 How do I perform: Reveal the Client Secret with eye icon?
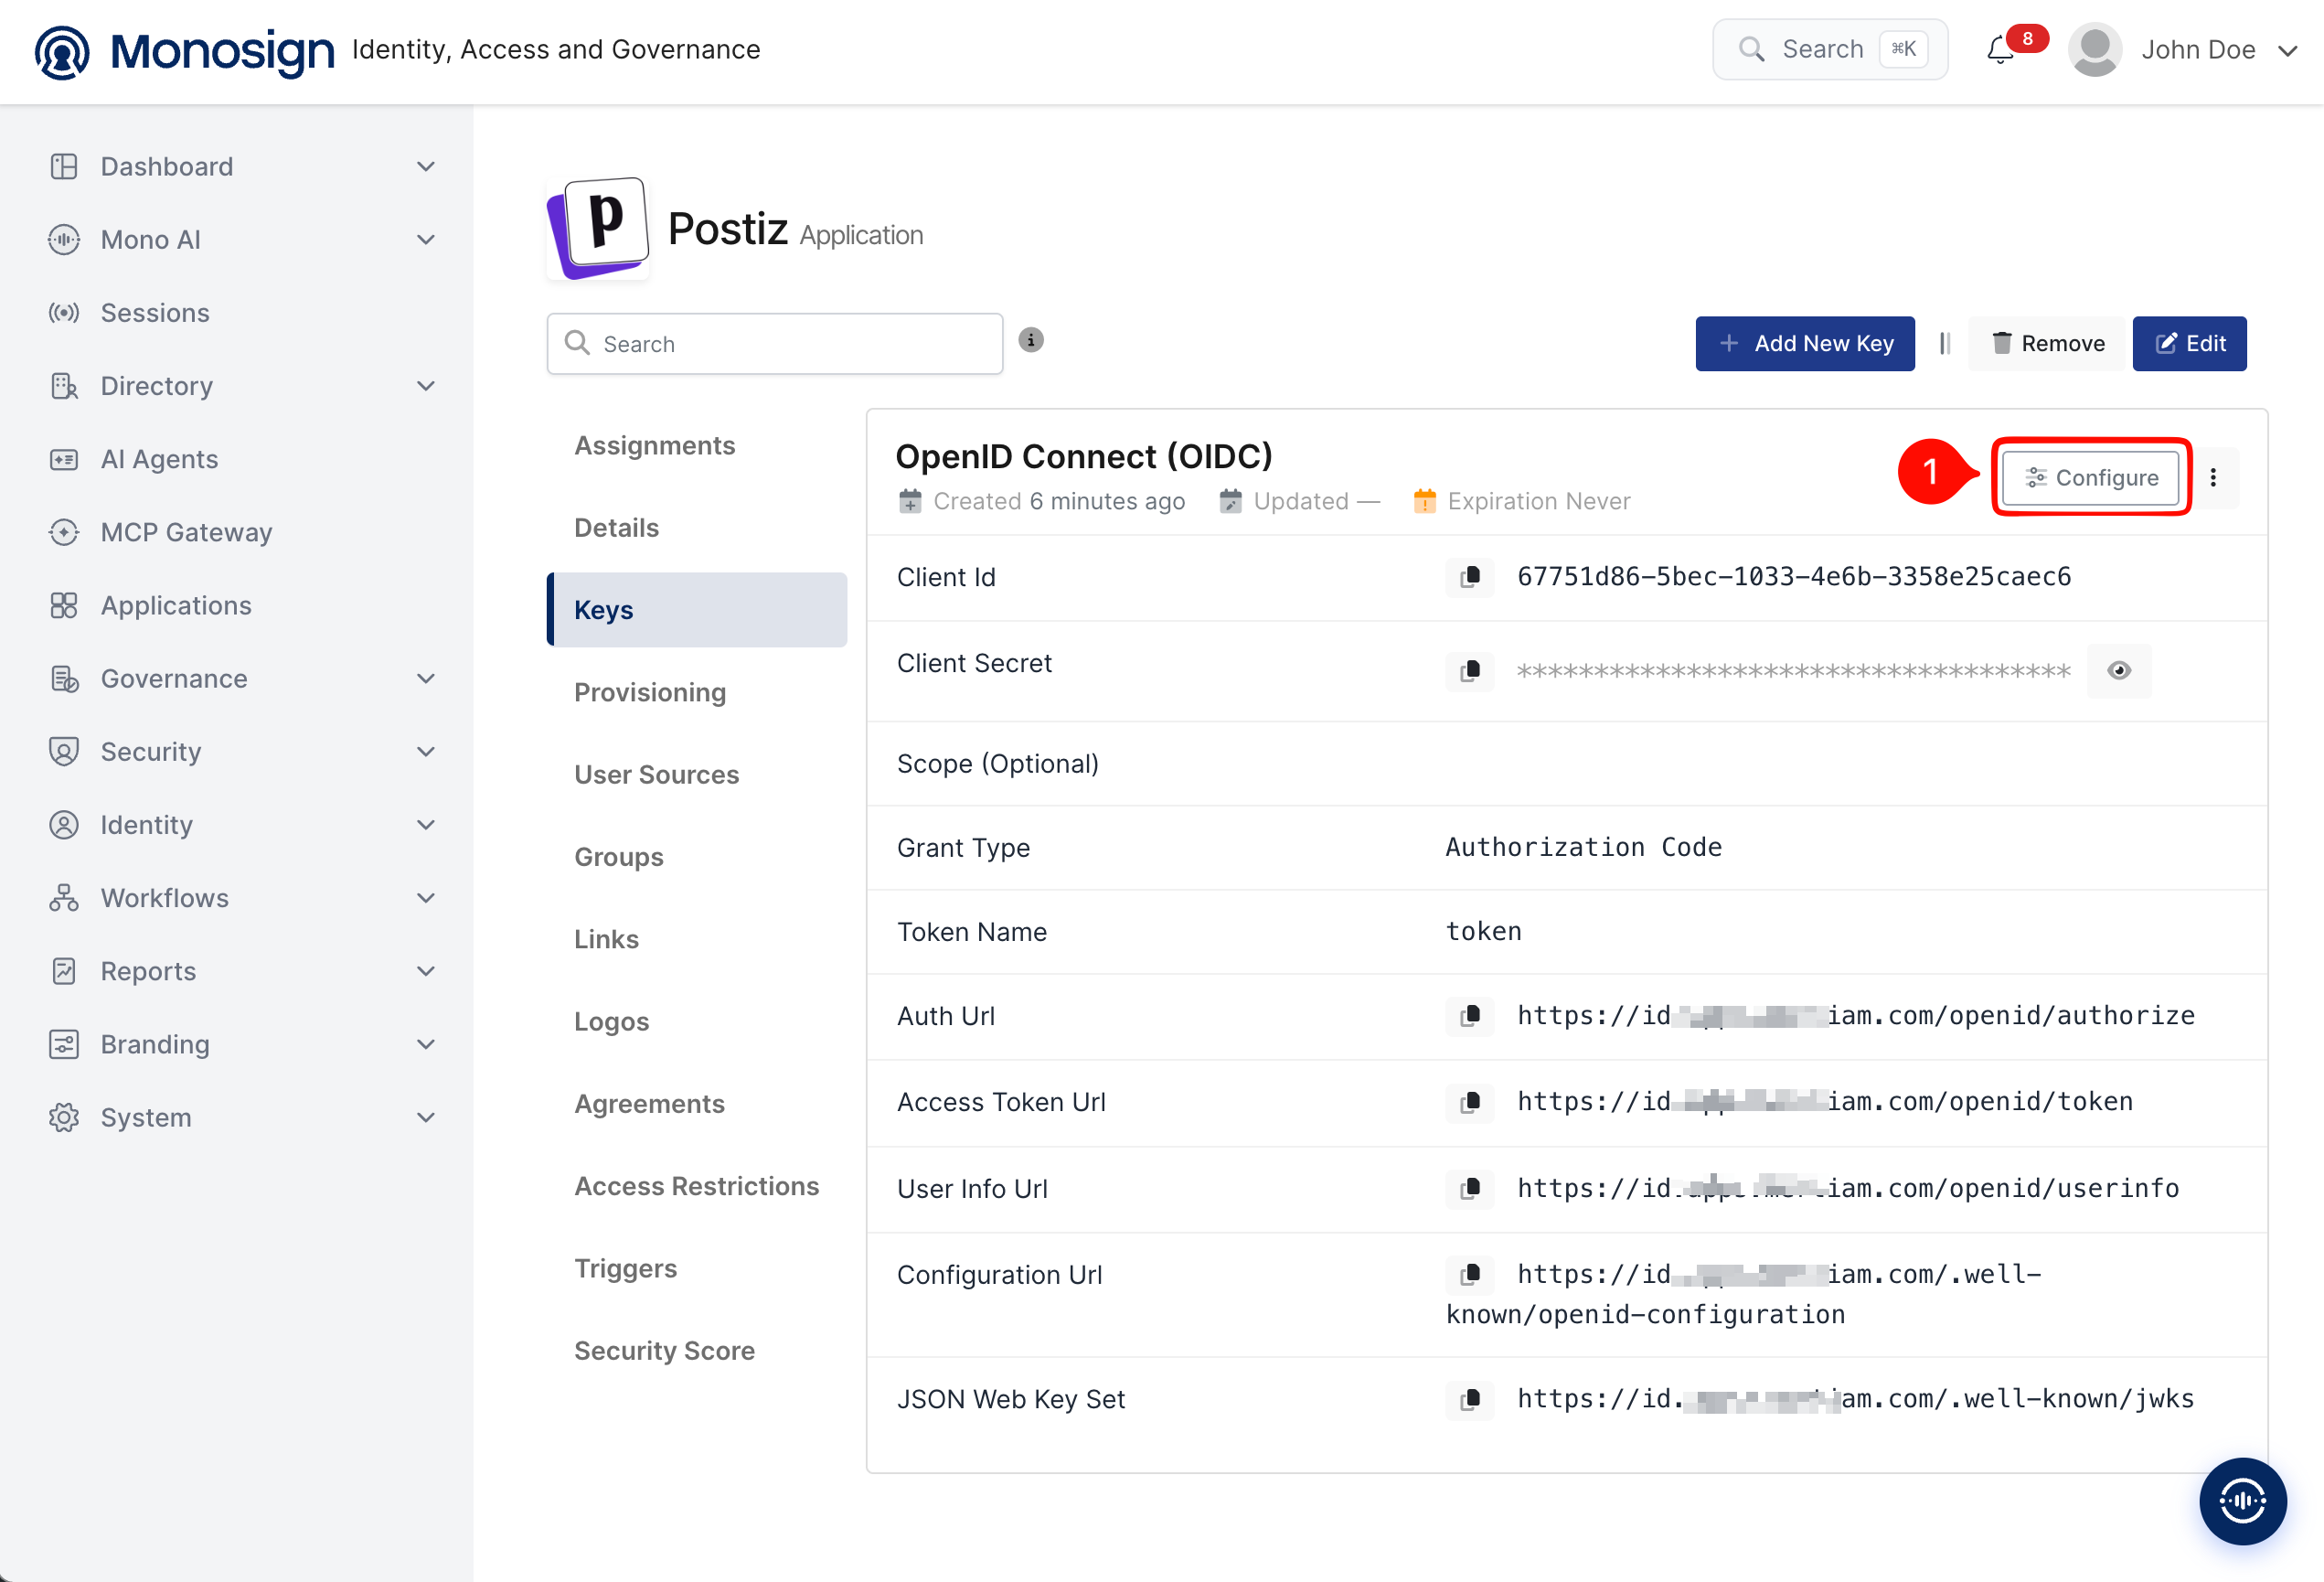click(x=2119, y=670)
